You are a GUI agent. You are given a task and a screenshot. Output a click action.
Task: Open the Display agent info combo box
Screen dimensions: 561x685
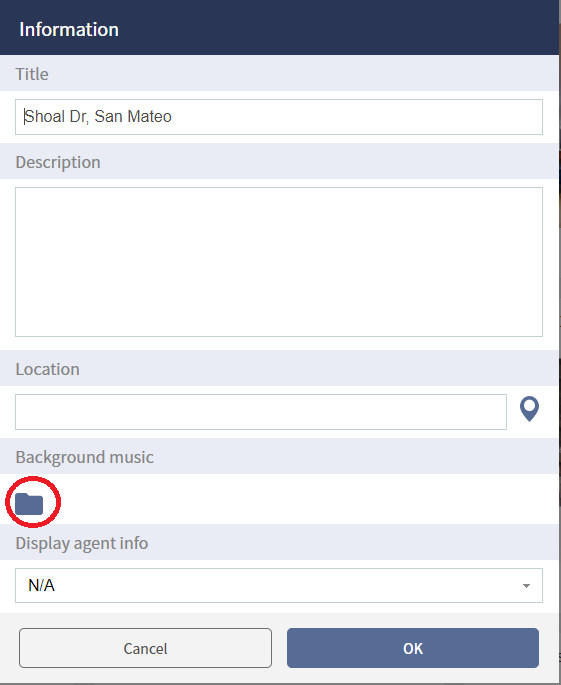[x=279, y=585]
